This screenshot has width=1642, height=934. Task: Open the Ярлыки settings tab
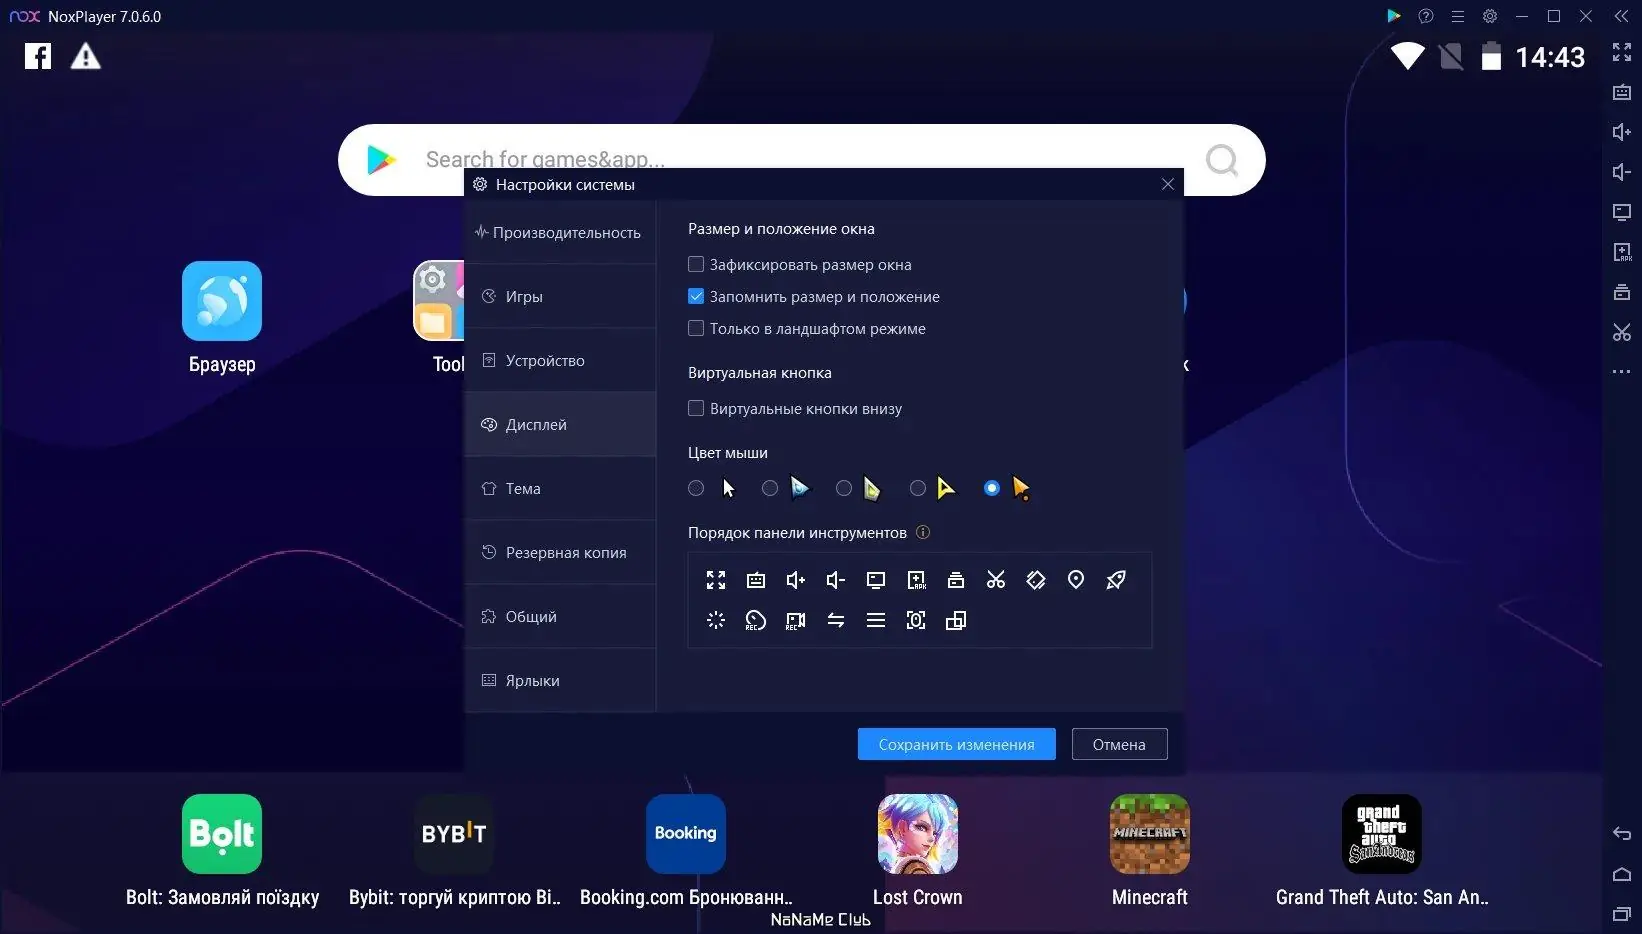pos(560,680)
